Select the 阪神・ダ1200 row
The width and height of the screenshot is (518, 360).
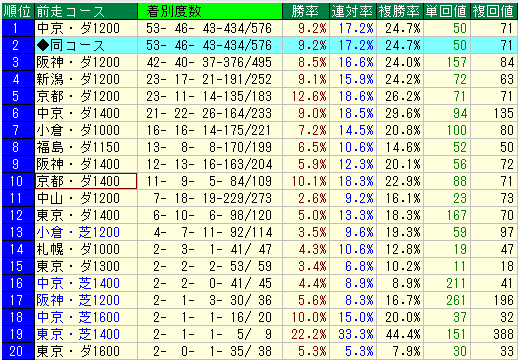[x=259, y=62]
